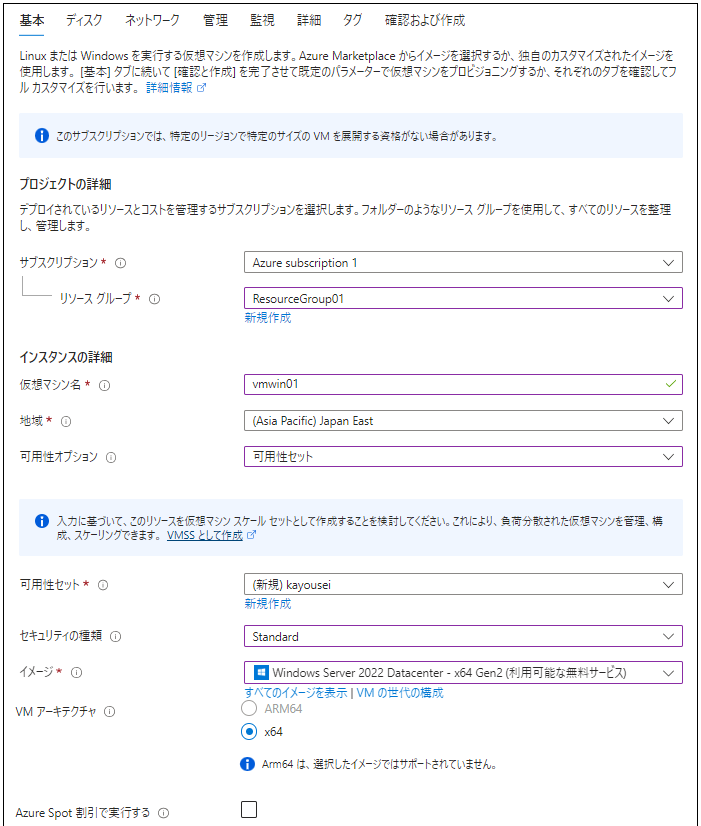Click the プロジェクトの詳細 heading
This screenshot has width=701, height=826.
tap(65, 184)
